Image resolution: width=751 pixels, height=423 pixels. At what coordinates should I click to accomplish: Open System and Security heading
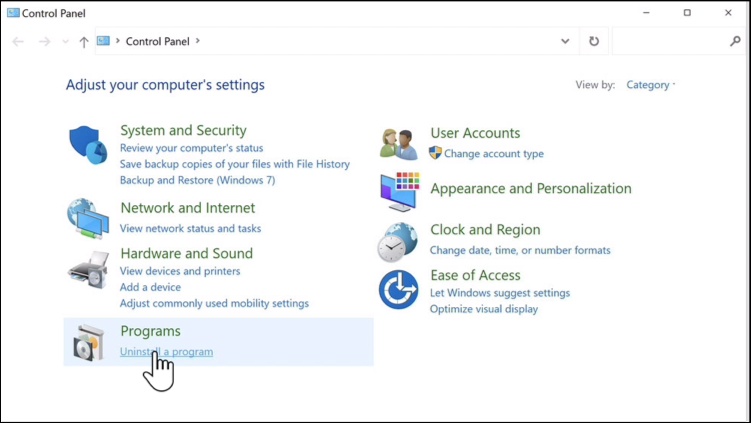point(183,130)
